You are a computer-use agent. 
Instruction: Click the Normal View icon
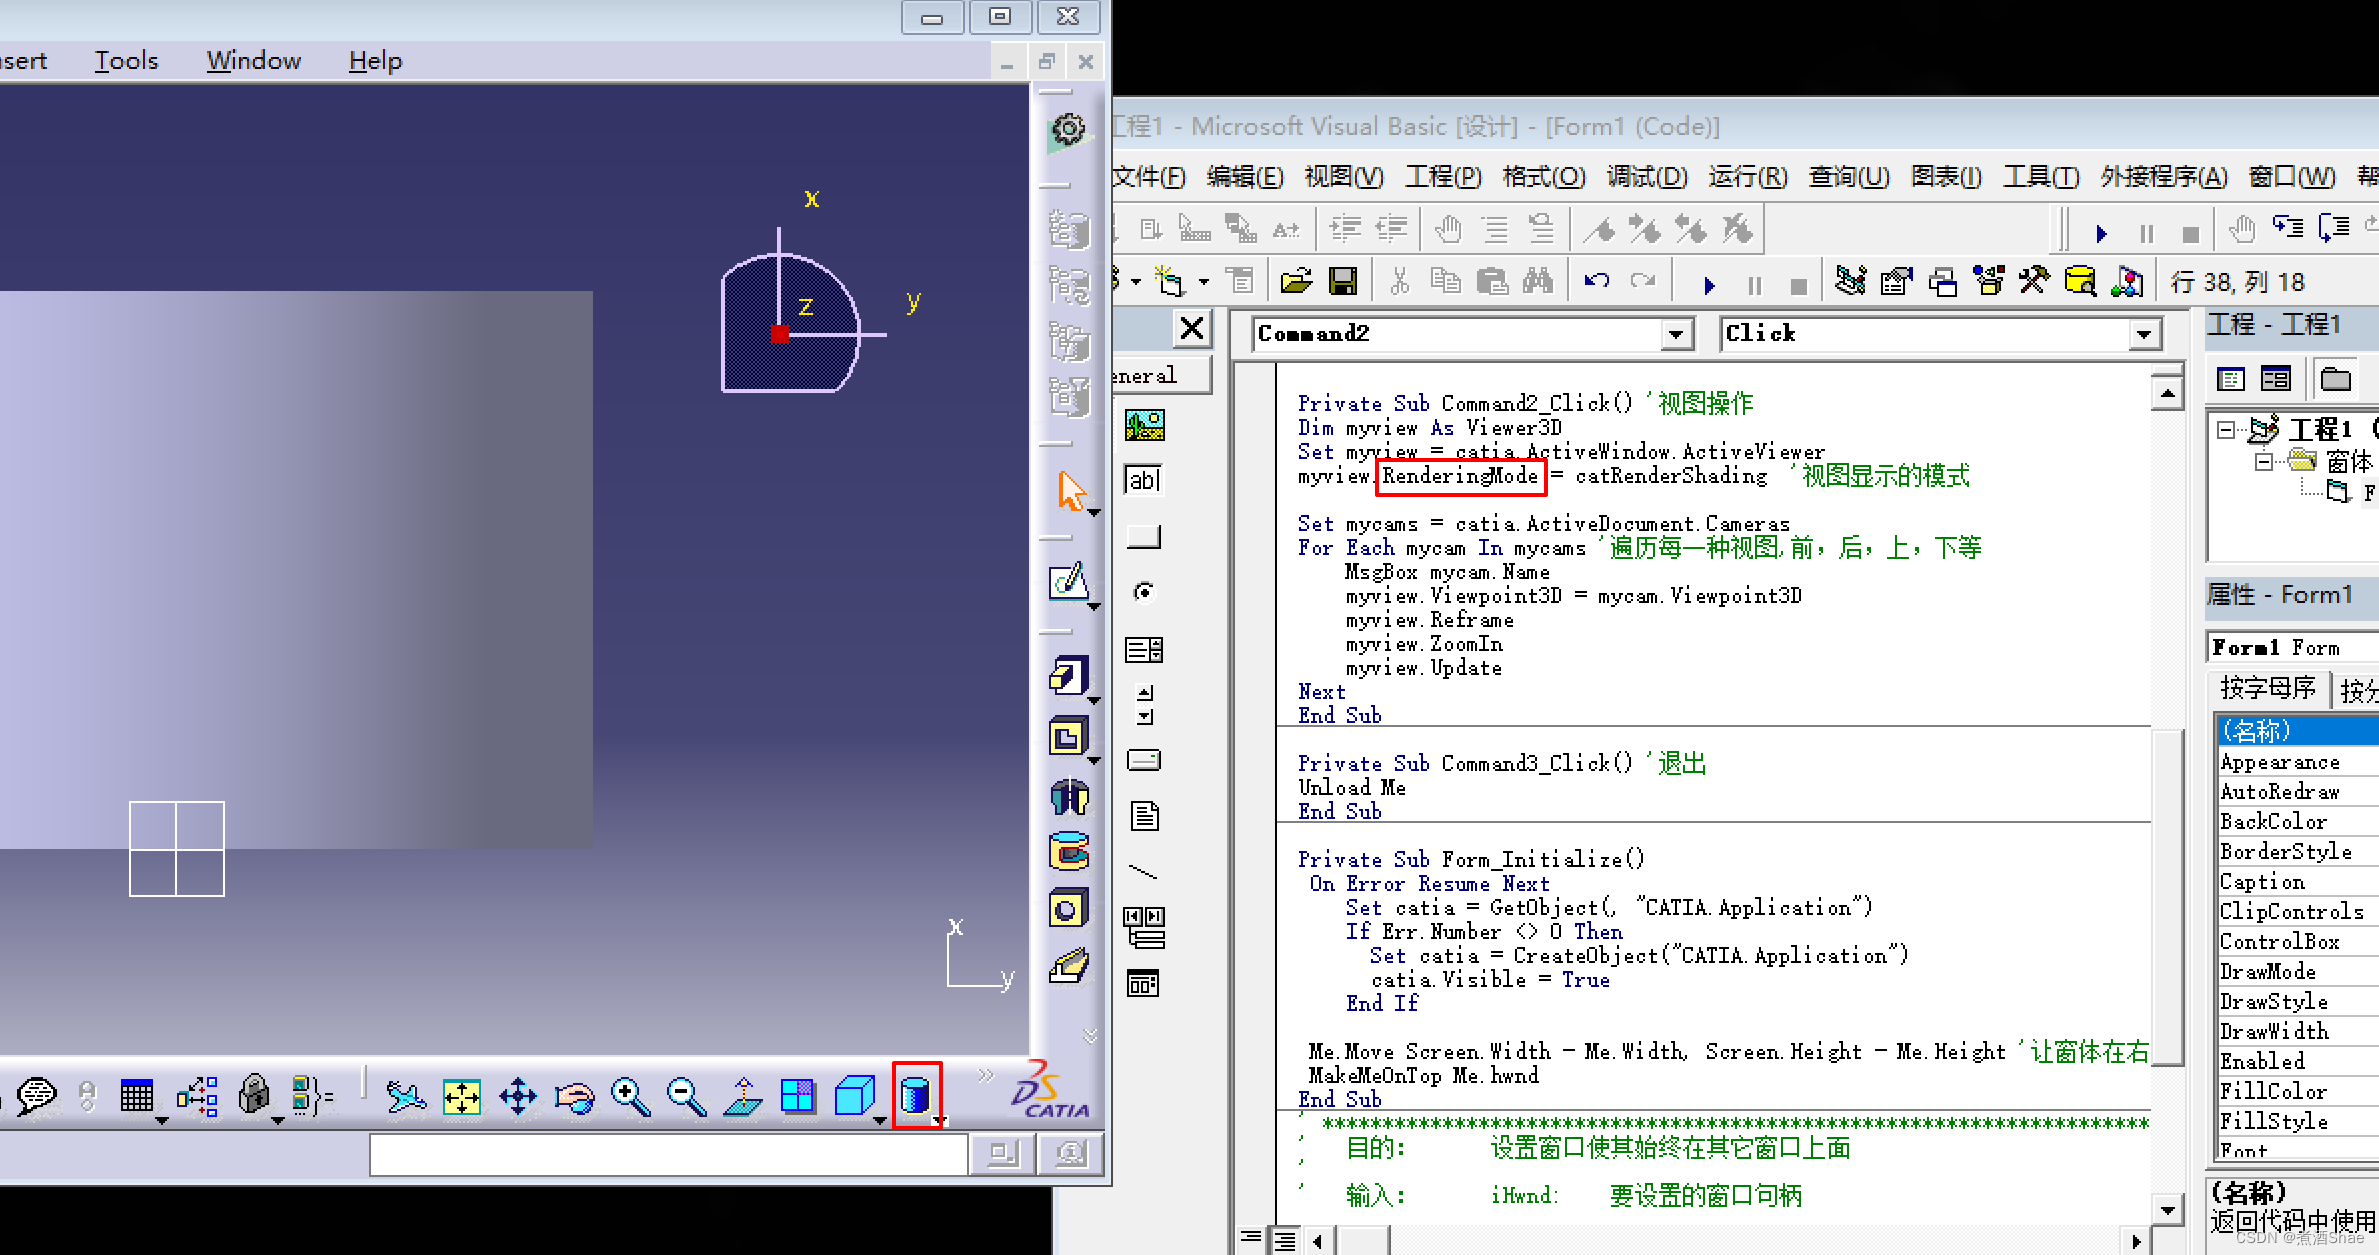pos(743,1097)
